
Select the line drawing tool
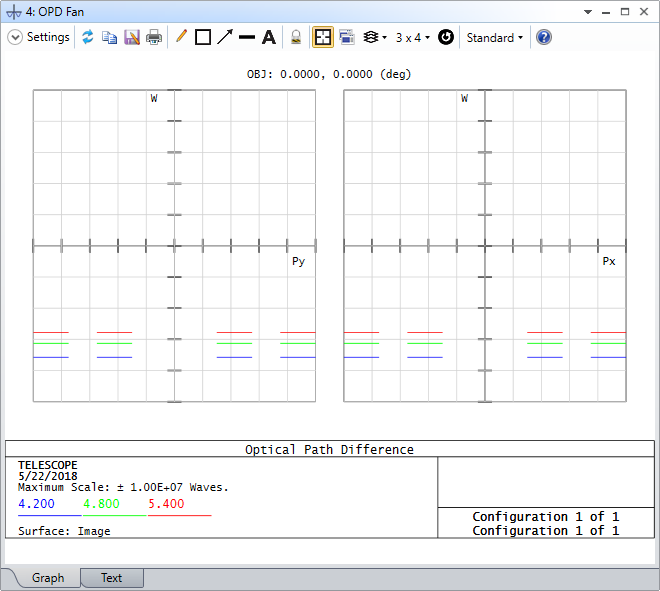[247, 37]
